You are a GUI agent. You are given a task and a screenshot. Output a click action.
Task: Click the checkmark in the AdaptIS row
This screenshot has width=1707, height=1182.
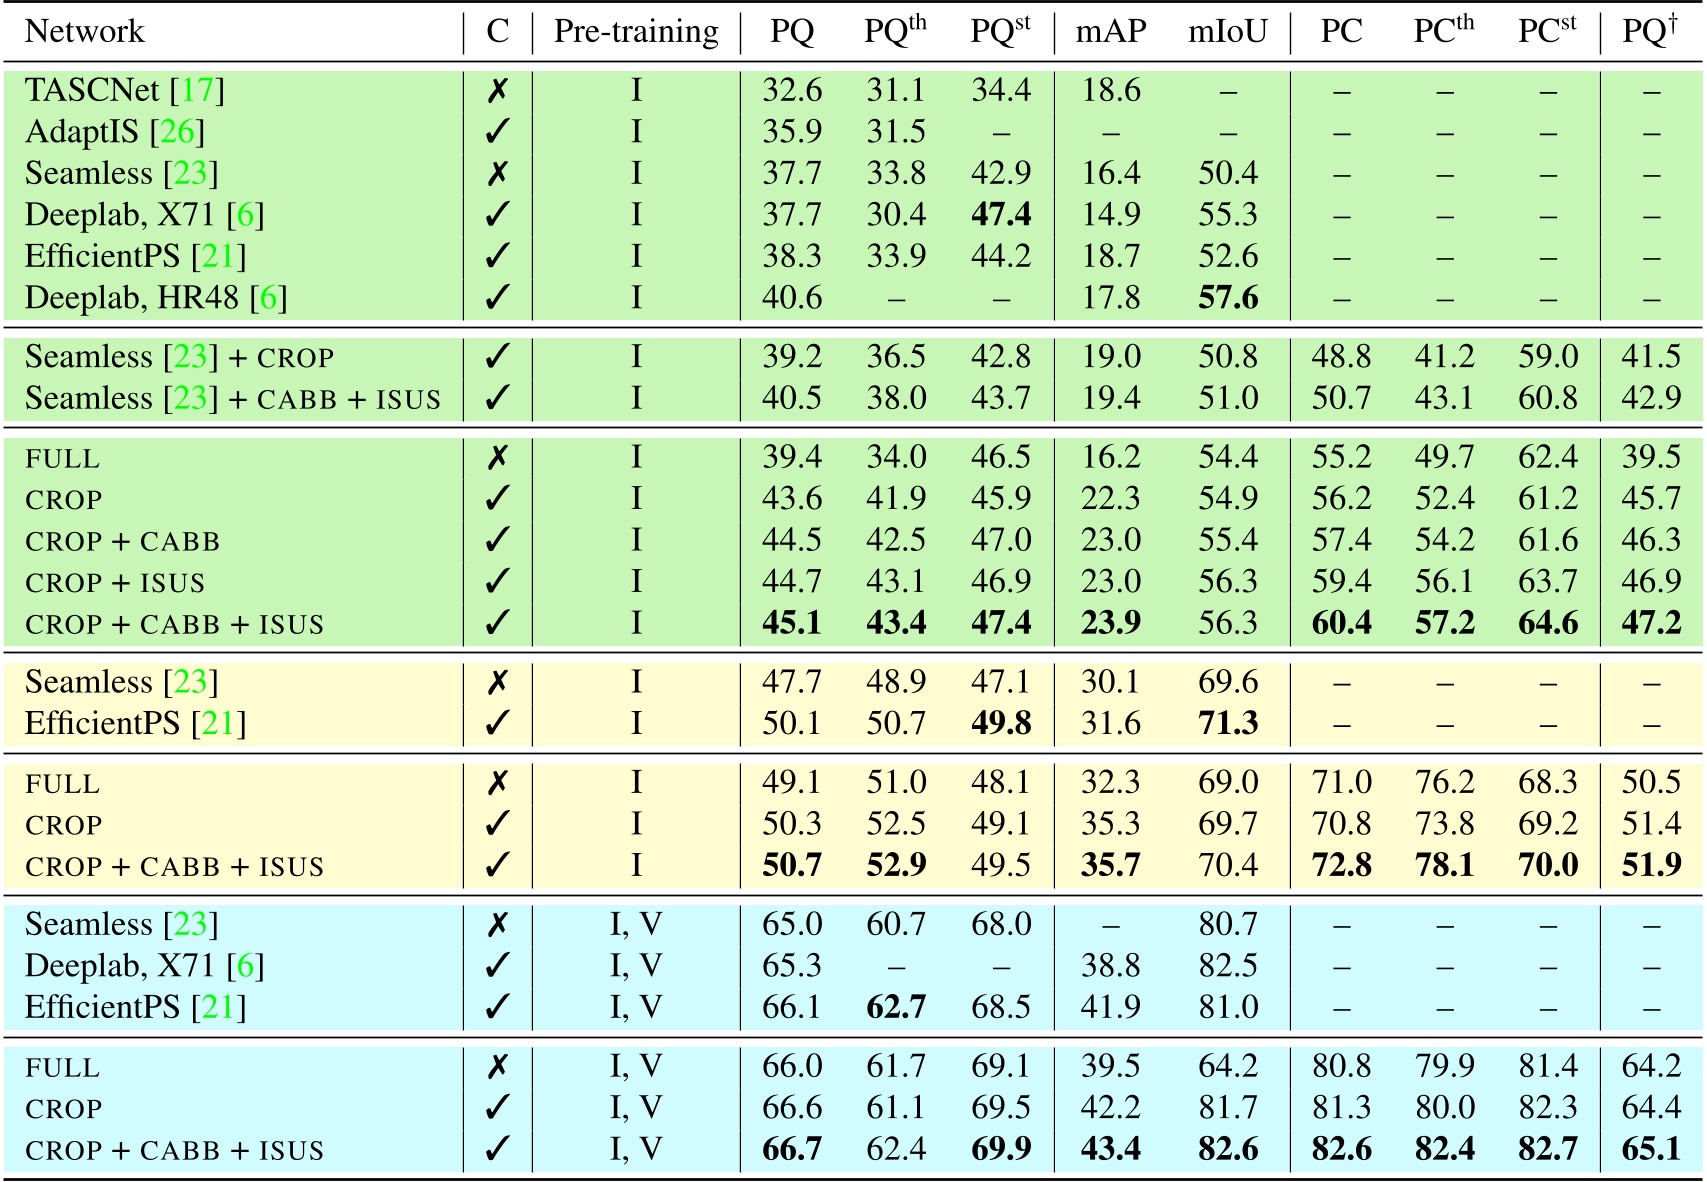(x=497, y=132)
